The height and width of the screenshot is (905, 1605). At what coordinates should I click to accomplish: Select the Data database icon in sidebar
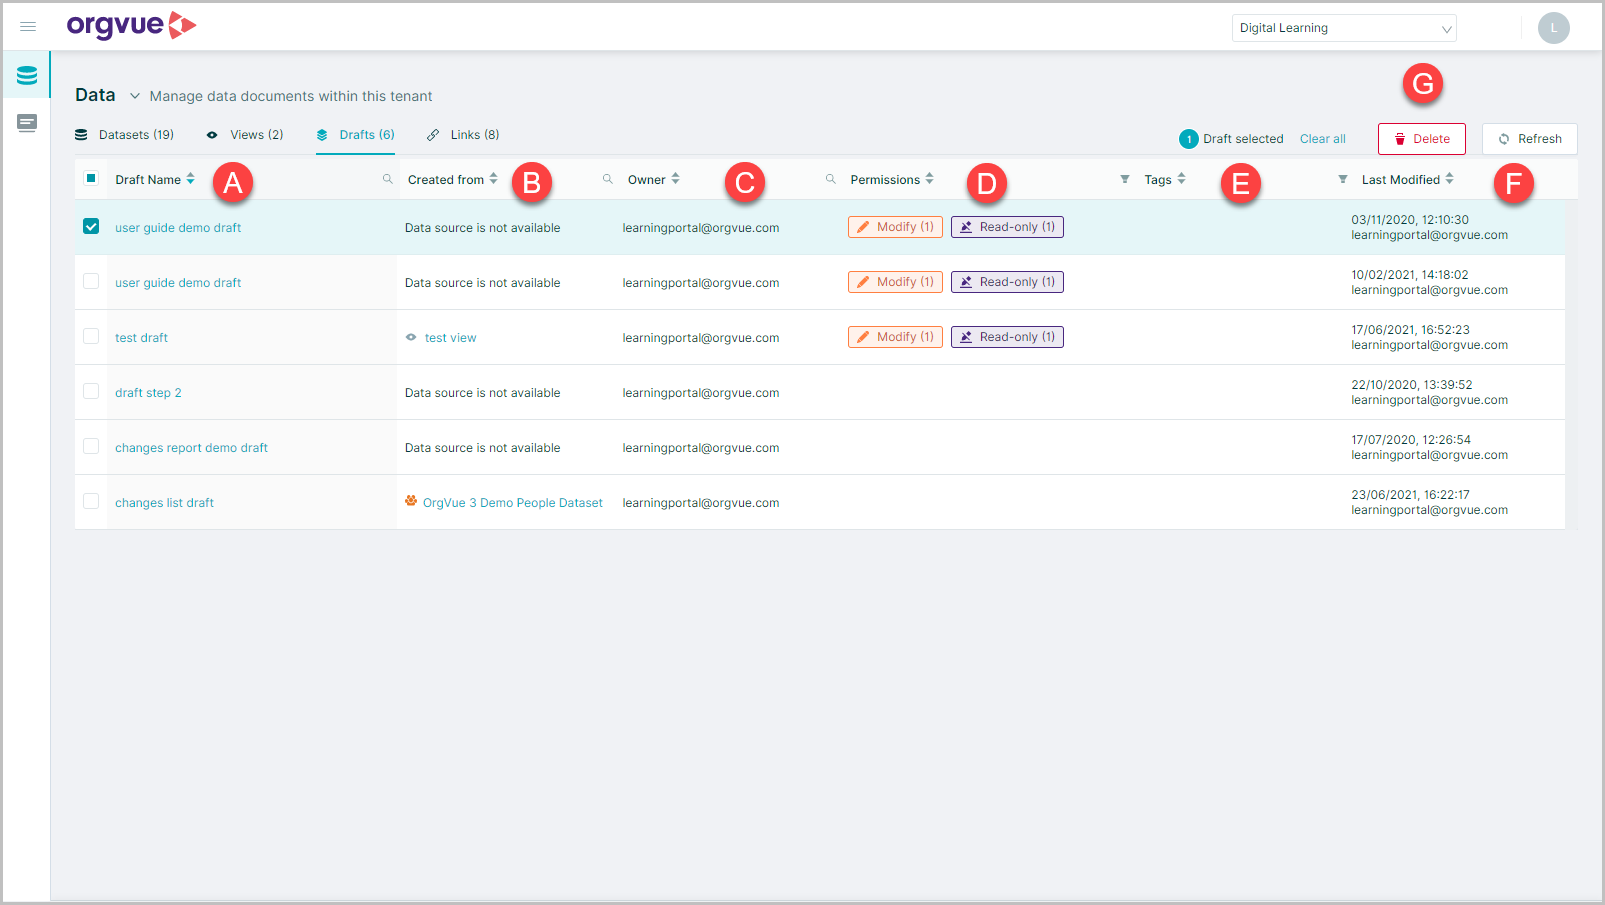[x=25, y=73]
